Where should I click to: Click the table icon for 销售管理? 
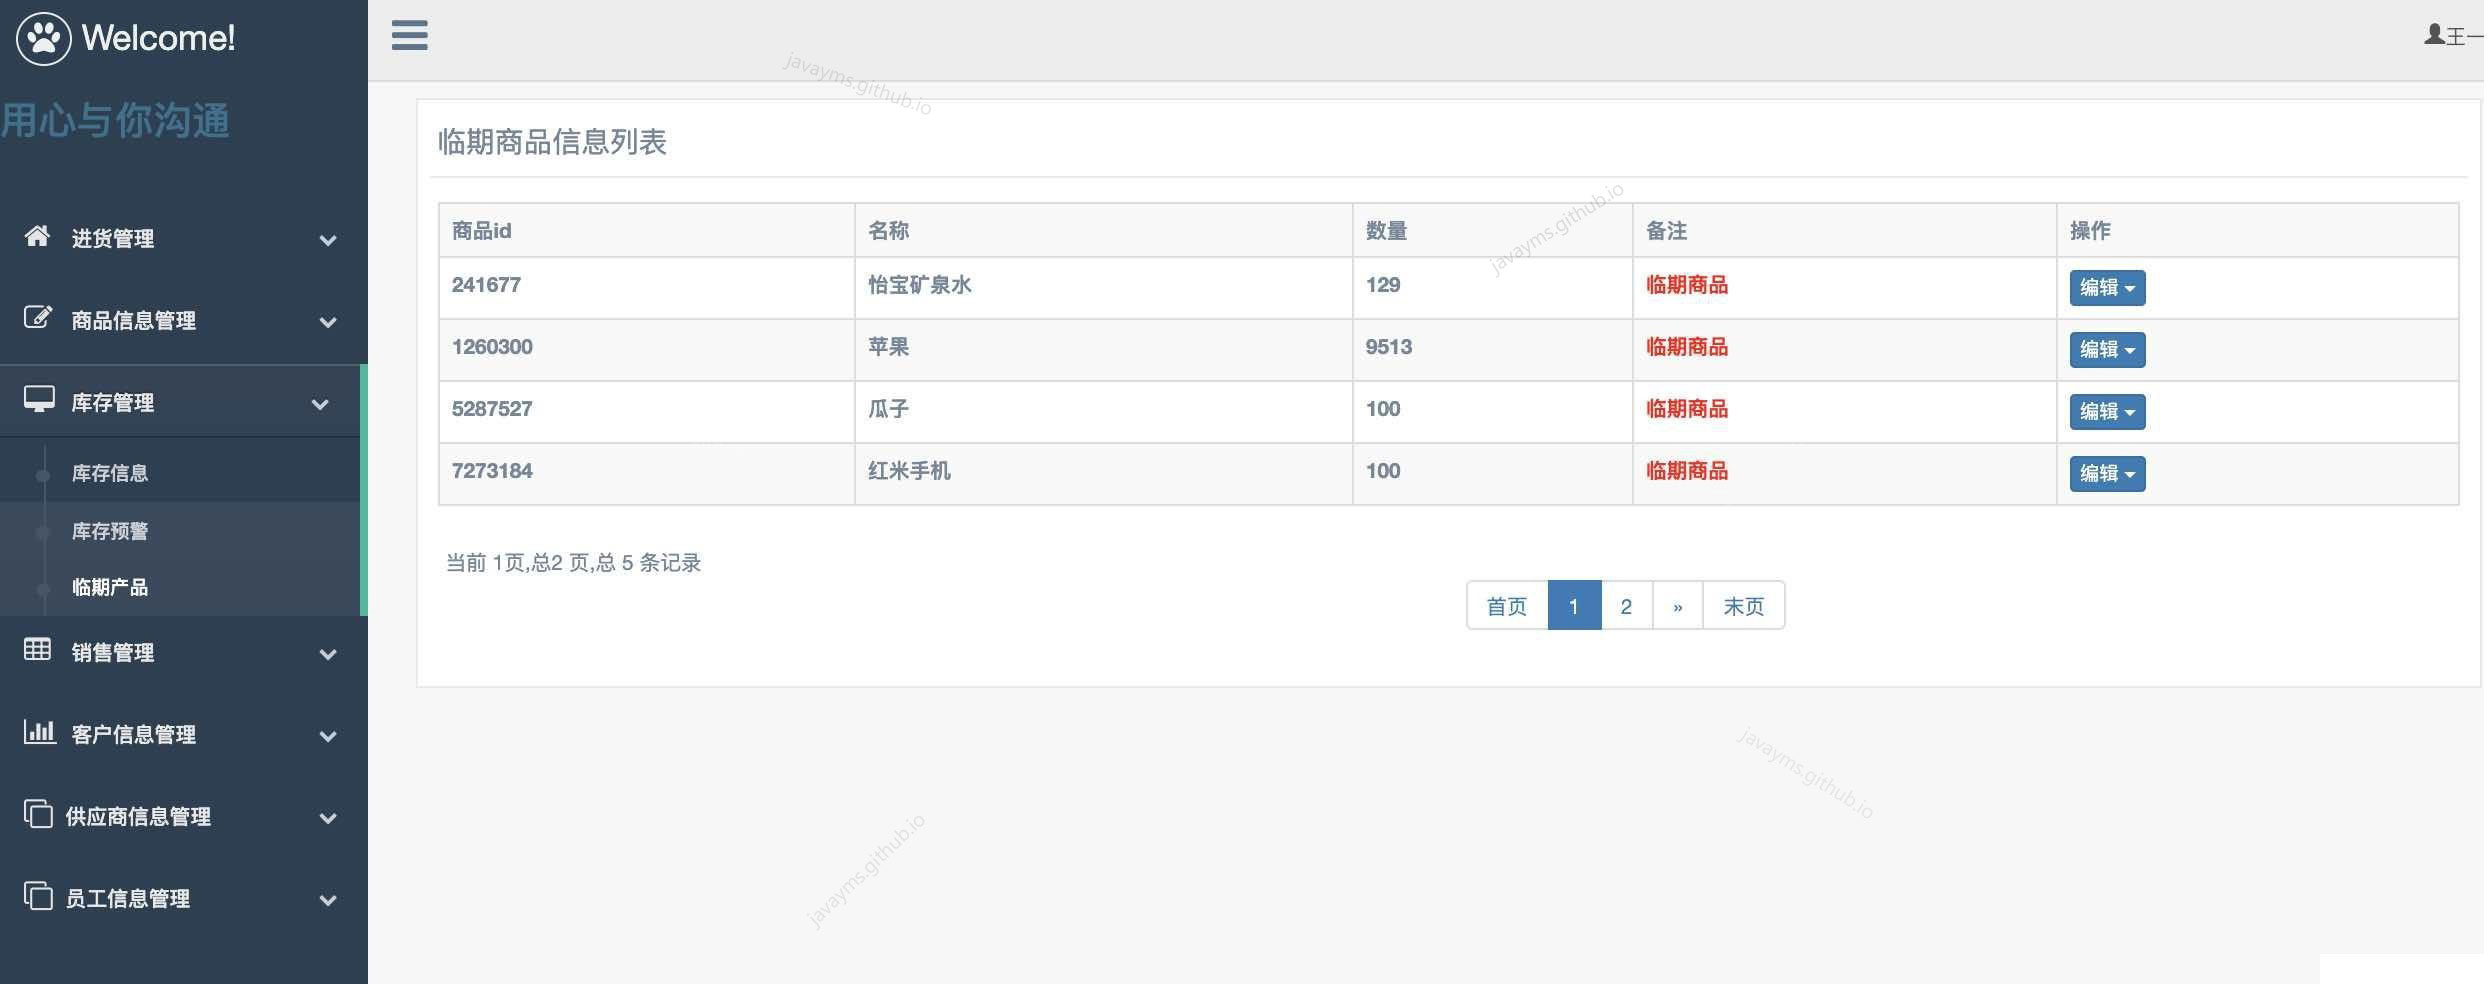click(37, 649)
